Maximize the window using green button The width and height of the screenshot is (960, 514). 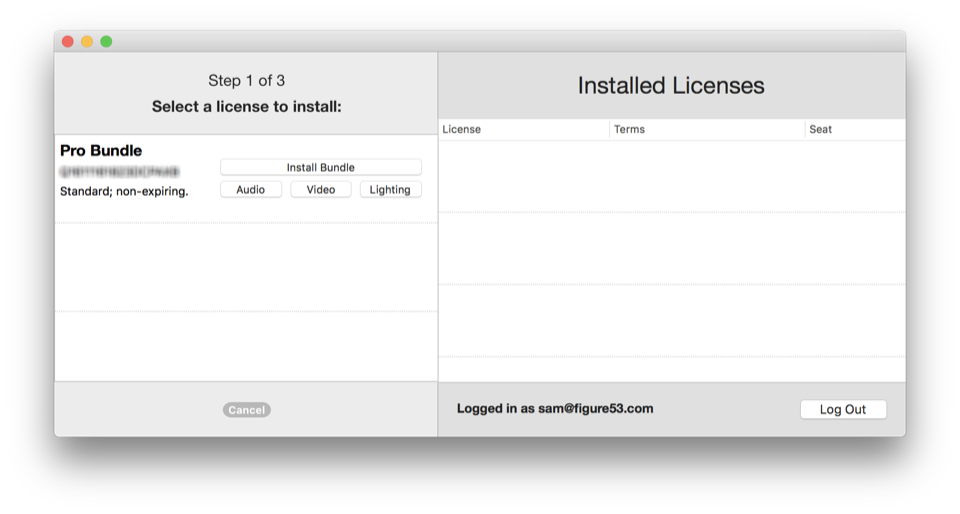106,41
